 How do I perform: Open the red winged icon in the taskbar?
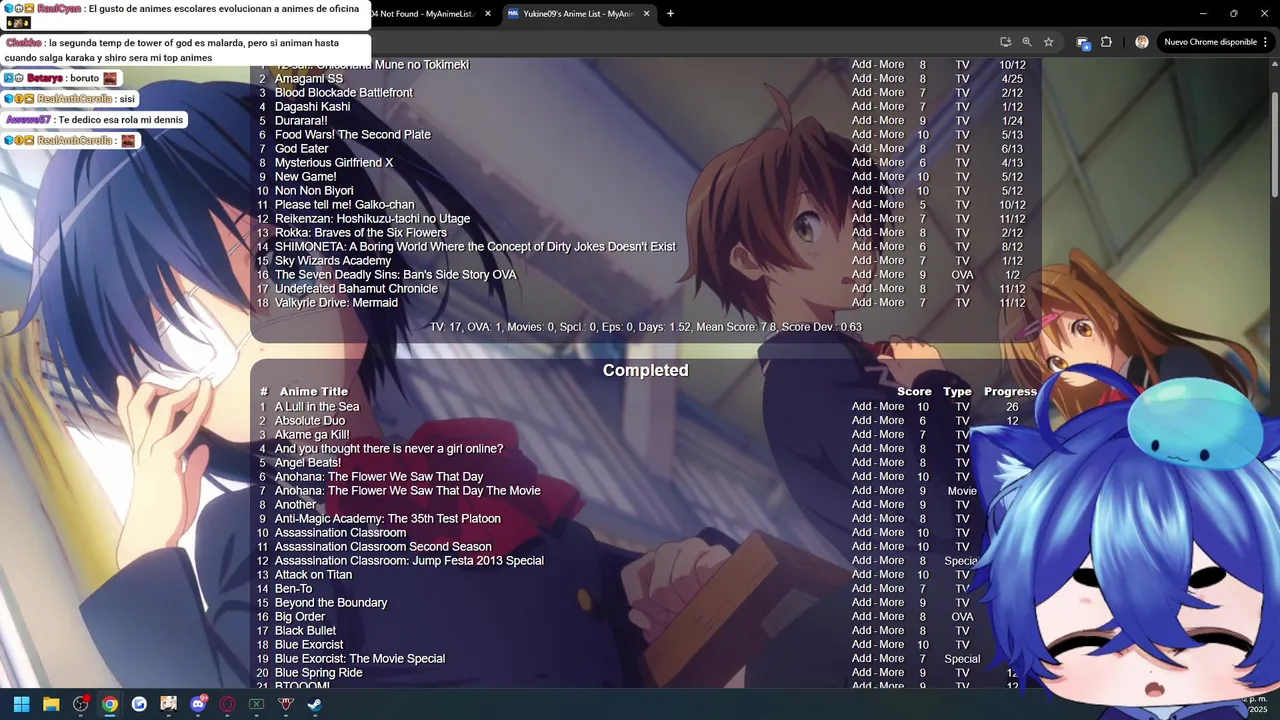(285, 704)
